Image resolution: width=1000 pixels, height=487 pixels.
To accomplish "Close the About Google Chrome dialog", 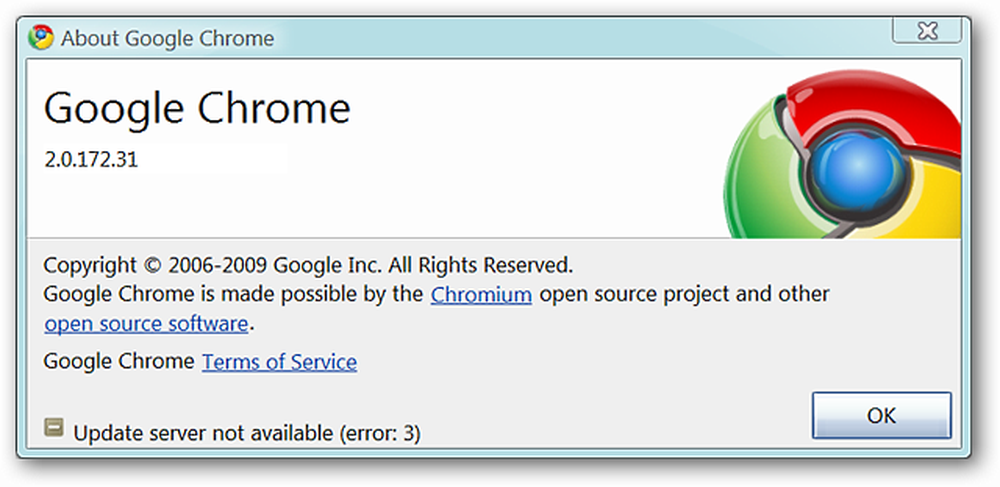I will click(x=927, y=30).
